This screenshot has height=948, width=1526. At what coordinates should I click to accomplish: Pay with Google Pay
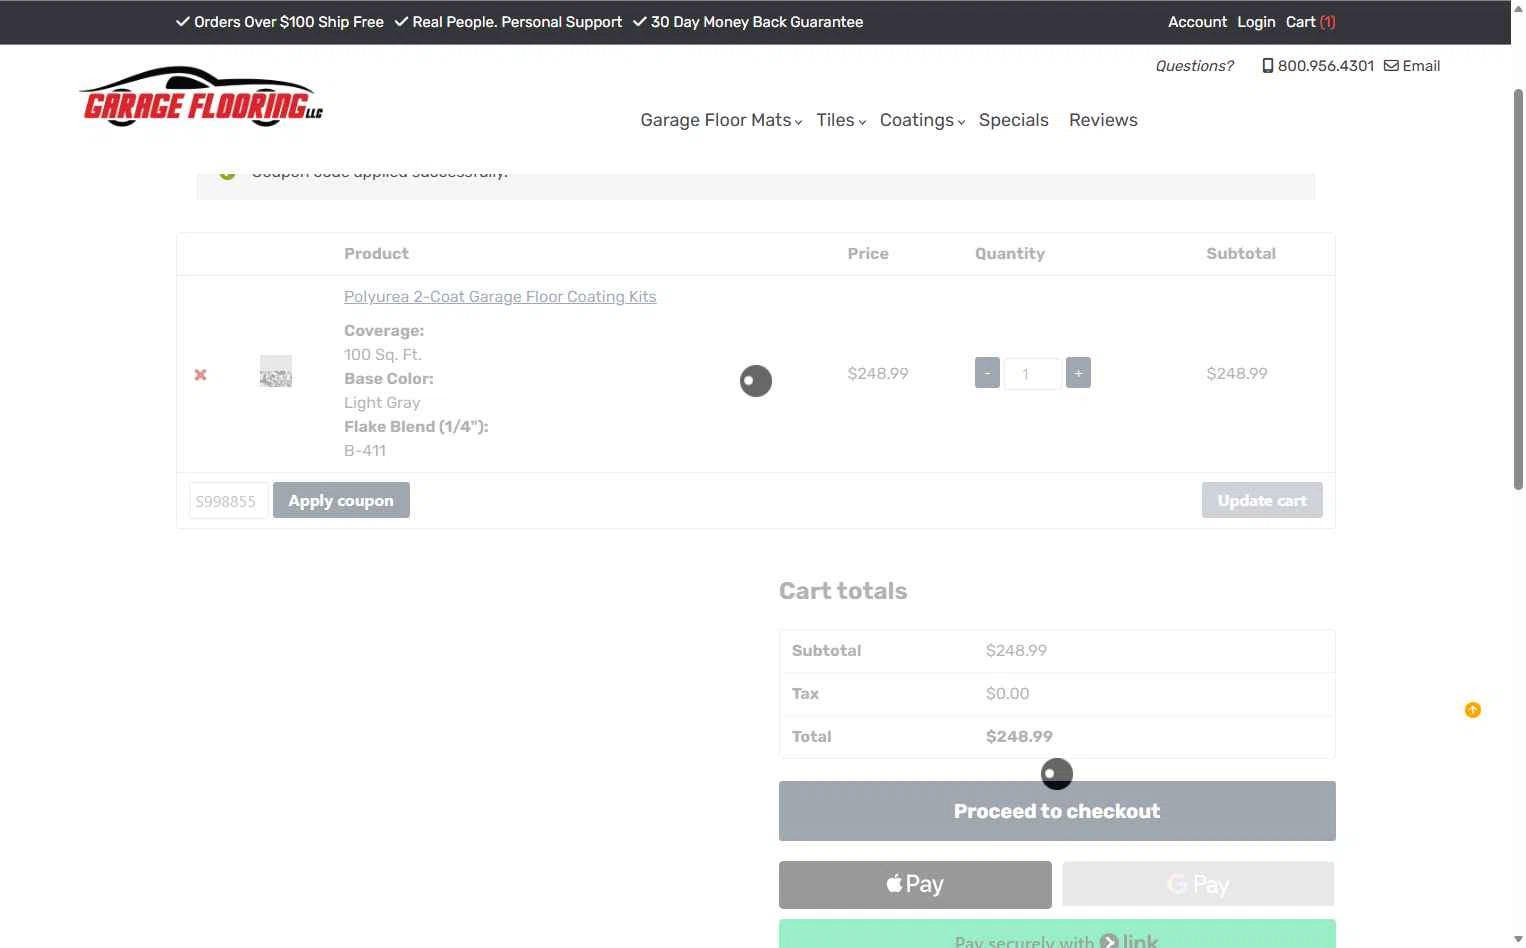[1198, 885]
